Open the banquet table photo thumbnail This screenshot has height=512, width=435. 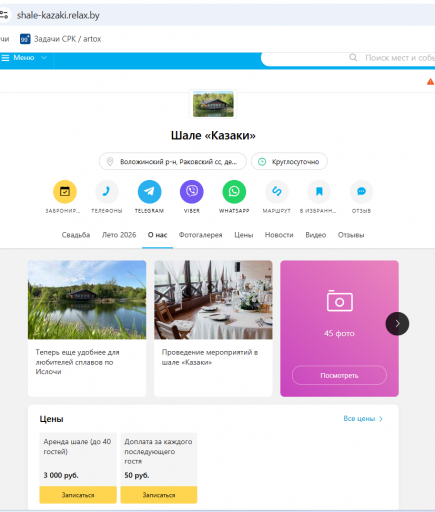click(x=213, y=300)
